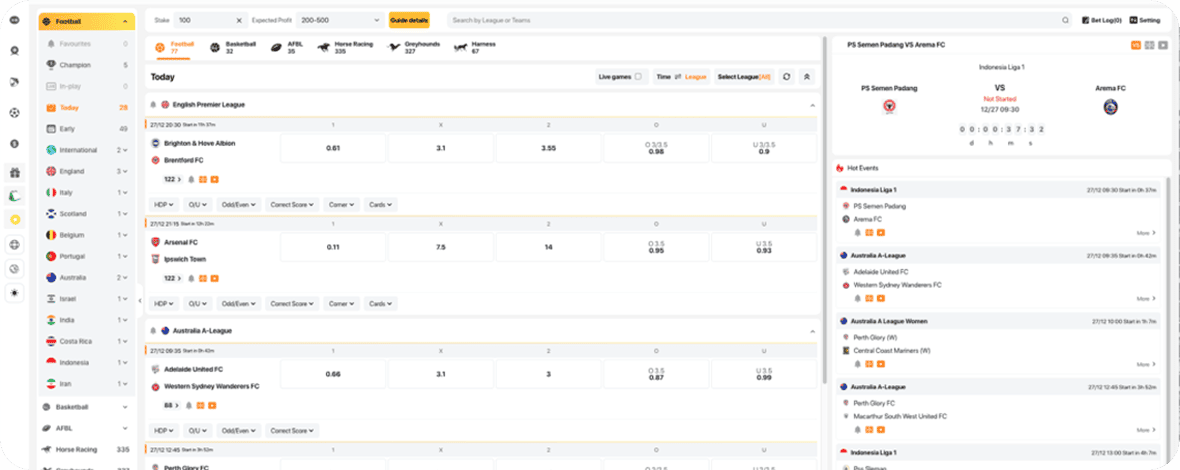The image size is (1180, 470).
Task: Select Champion in the sidebar
Action: click(87, 65)
